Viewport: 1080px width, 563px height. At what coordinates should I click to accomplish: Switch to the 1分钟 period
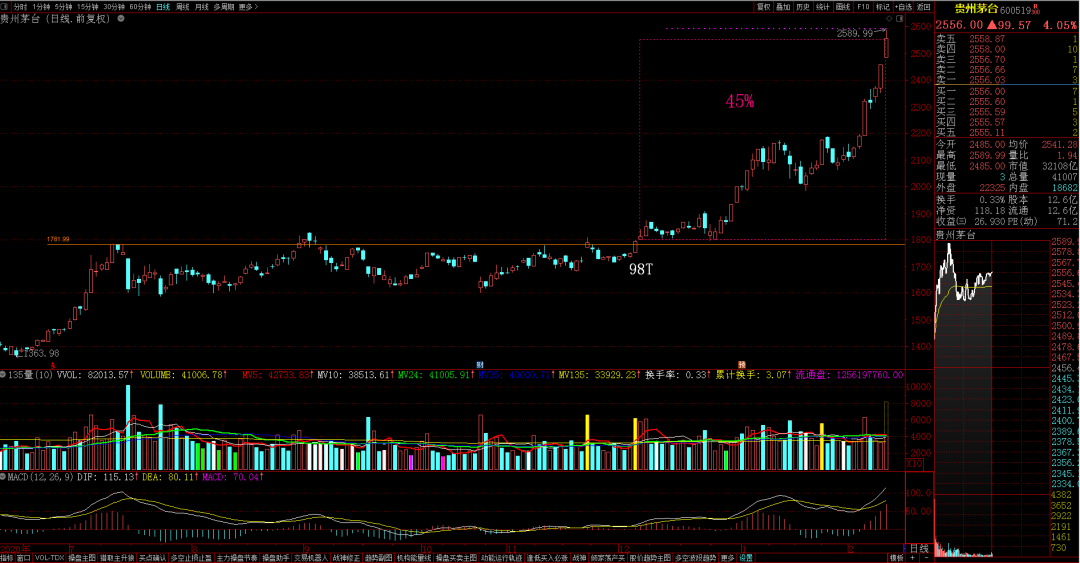pyautogui.click(x=41, y=7)
